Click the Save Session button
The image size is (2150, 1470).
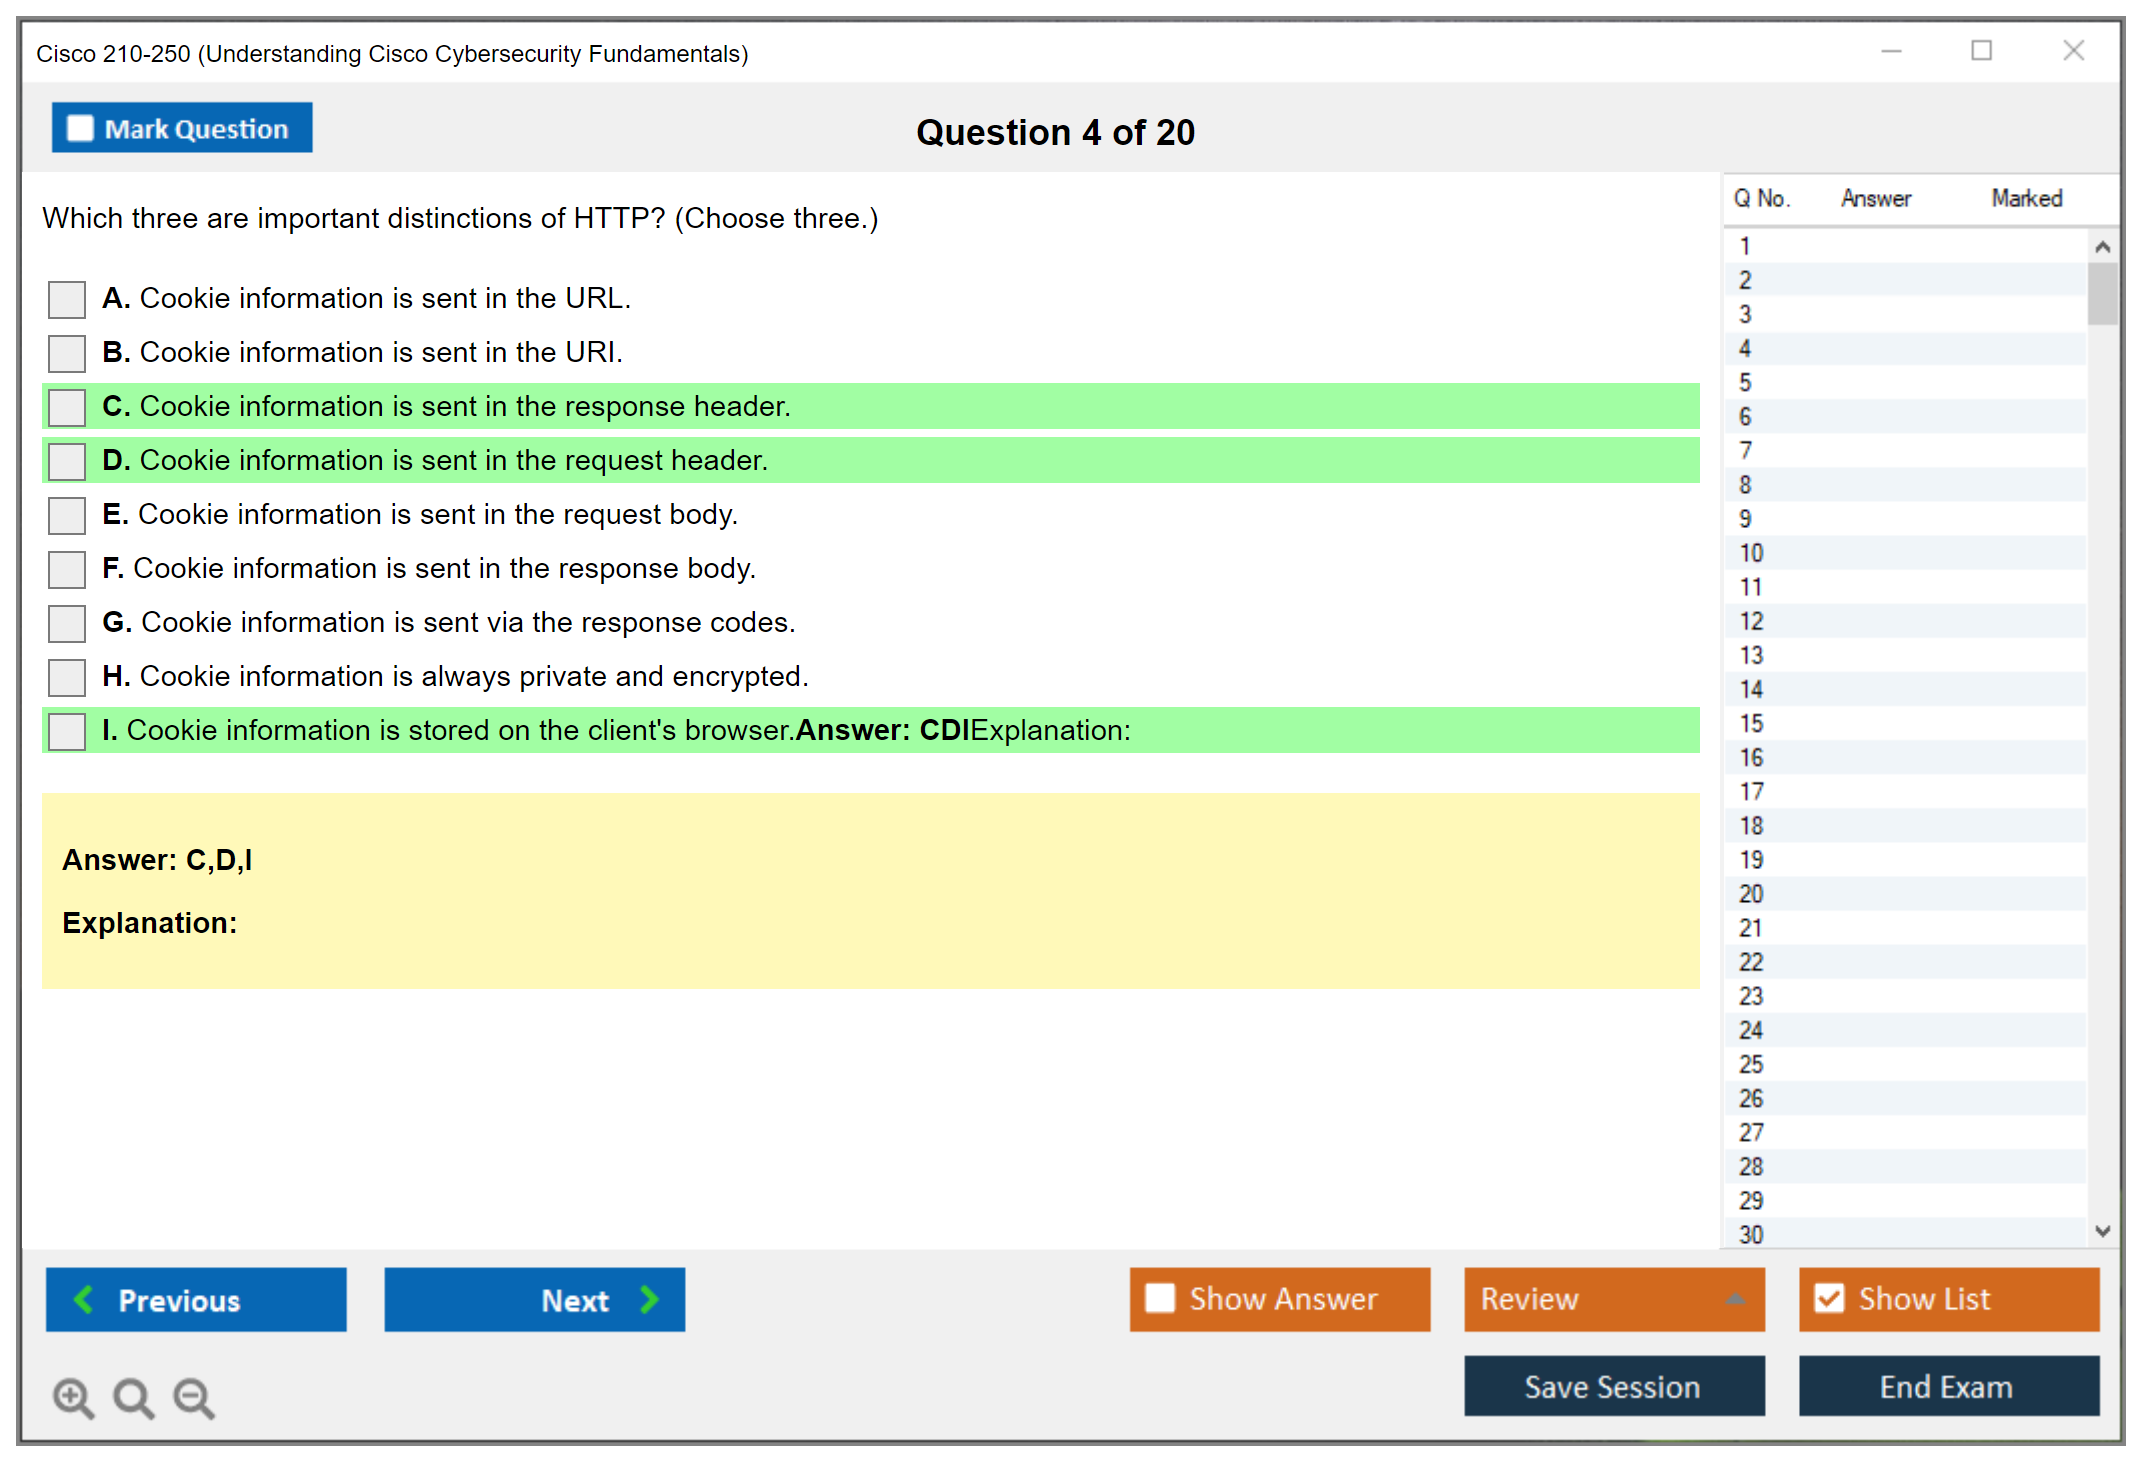pyautogui.click(x=1613, y=1386)
